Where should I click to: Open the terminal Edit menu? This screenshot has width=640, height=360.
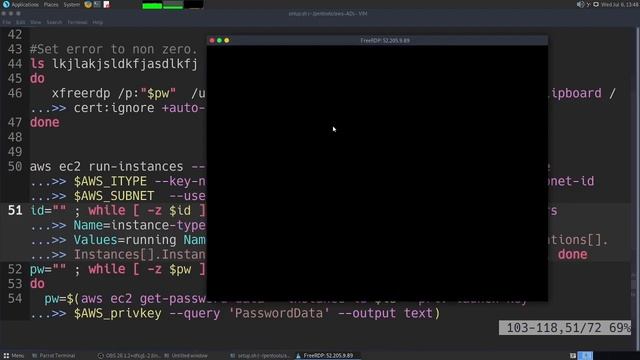(20, 22)
